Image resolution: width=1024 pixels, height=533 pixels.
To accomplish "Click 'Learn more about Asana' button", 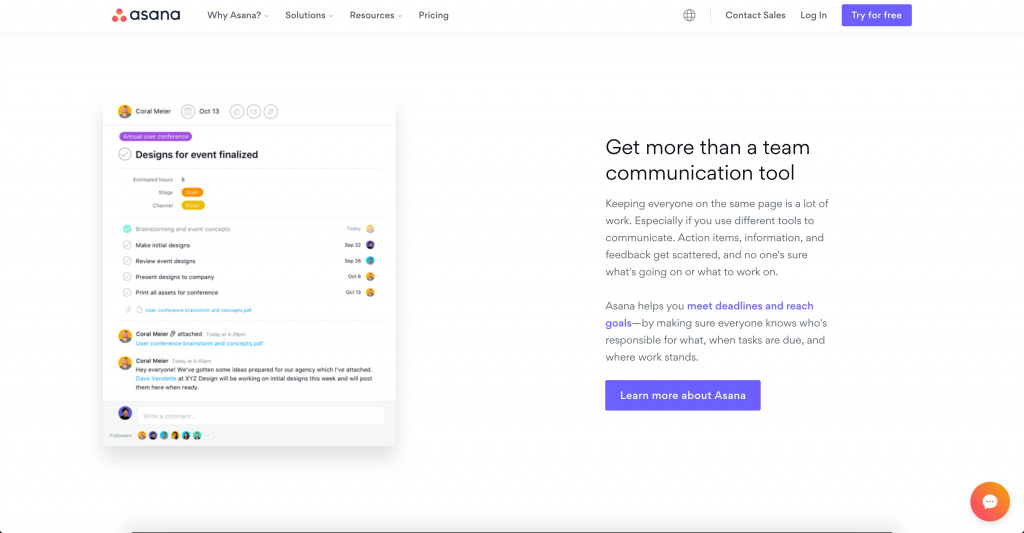I will pyautogui.click(x=682, y=395).
